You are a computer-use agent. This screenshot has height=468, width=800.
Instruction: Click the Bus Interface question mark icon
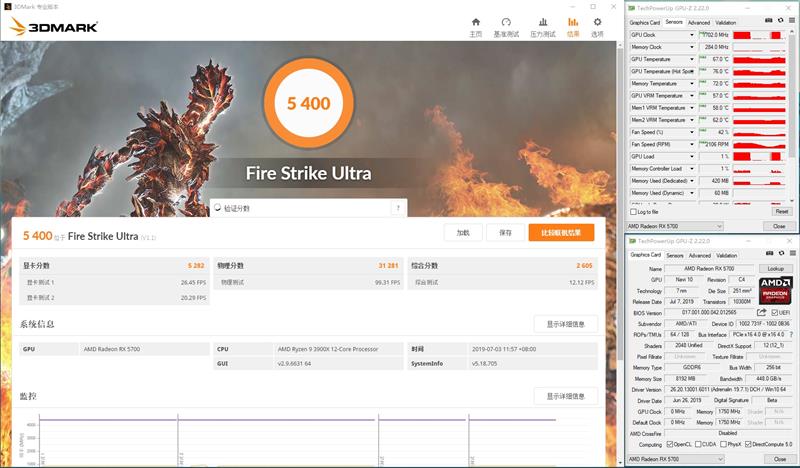[789, 335]
